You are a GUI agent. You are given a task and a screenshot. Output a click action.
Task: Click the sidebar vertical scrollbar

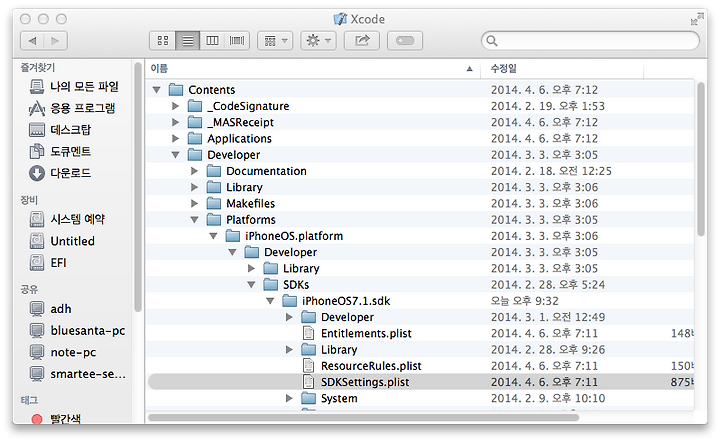point(138,187)
